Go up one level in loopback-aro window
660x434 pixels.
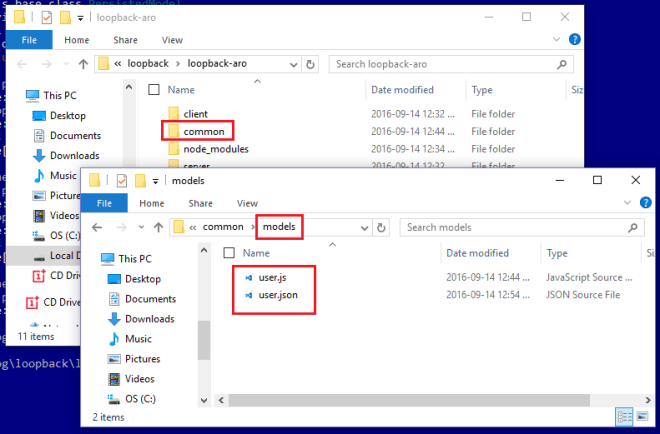pos(83,64)
